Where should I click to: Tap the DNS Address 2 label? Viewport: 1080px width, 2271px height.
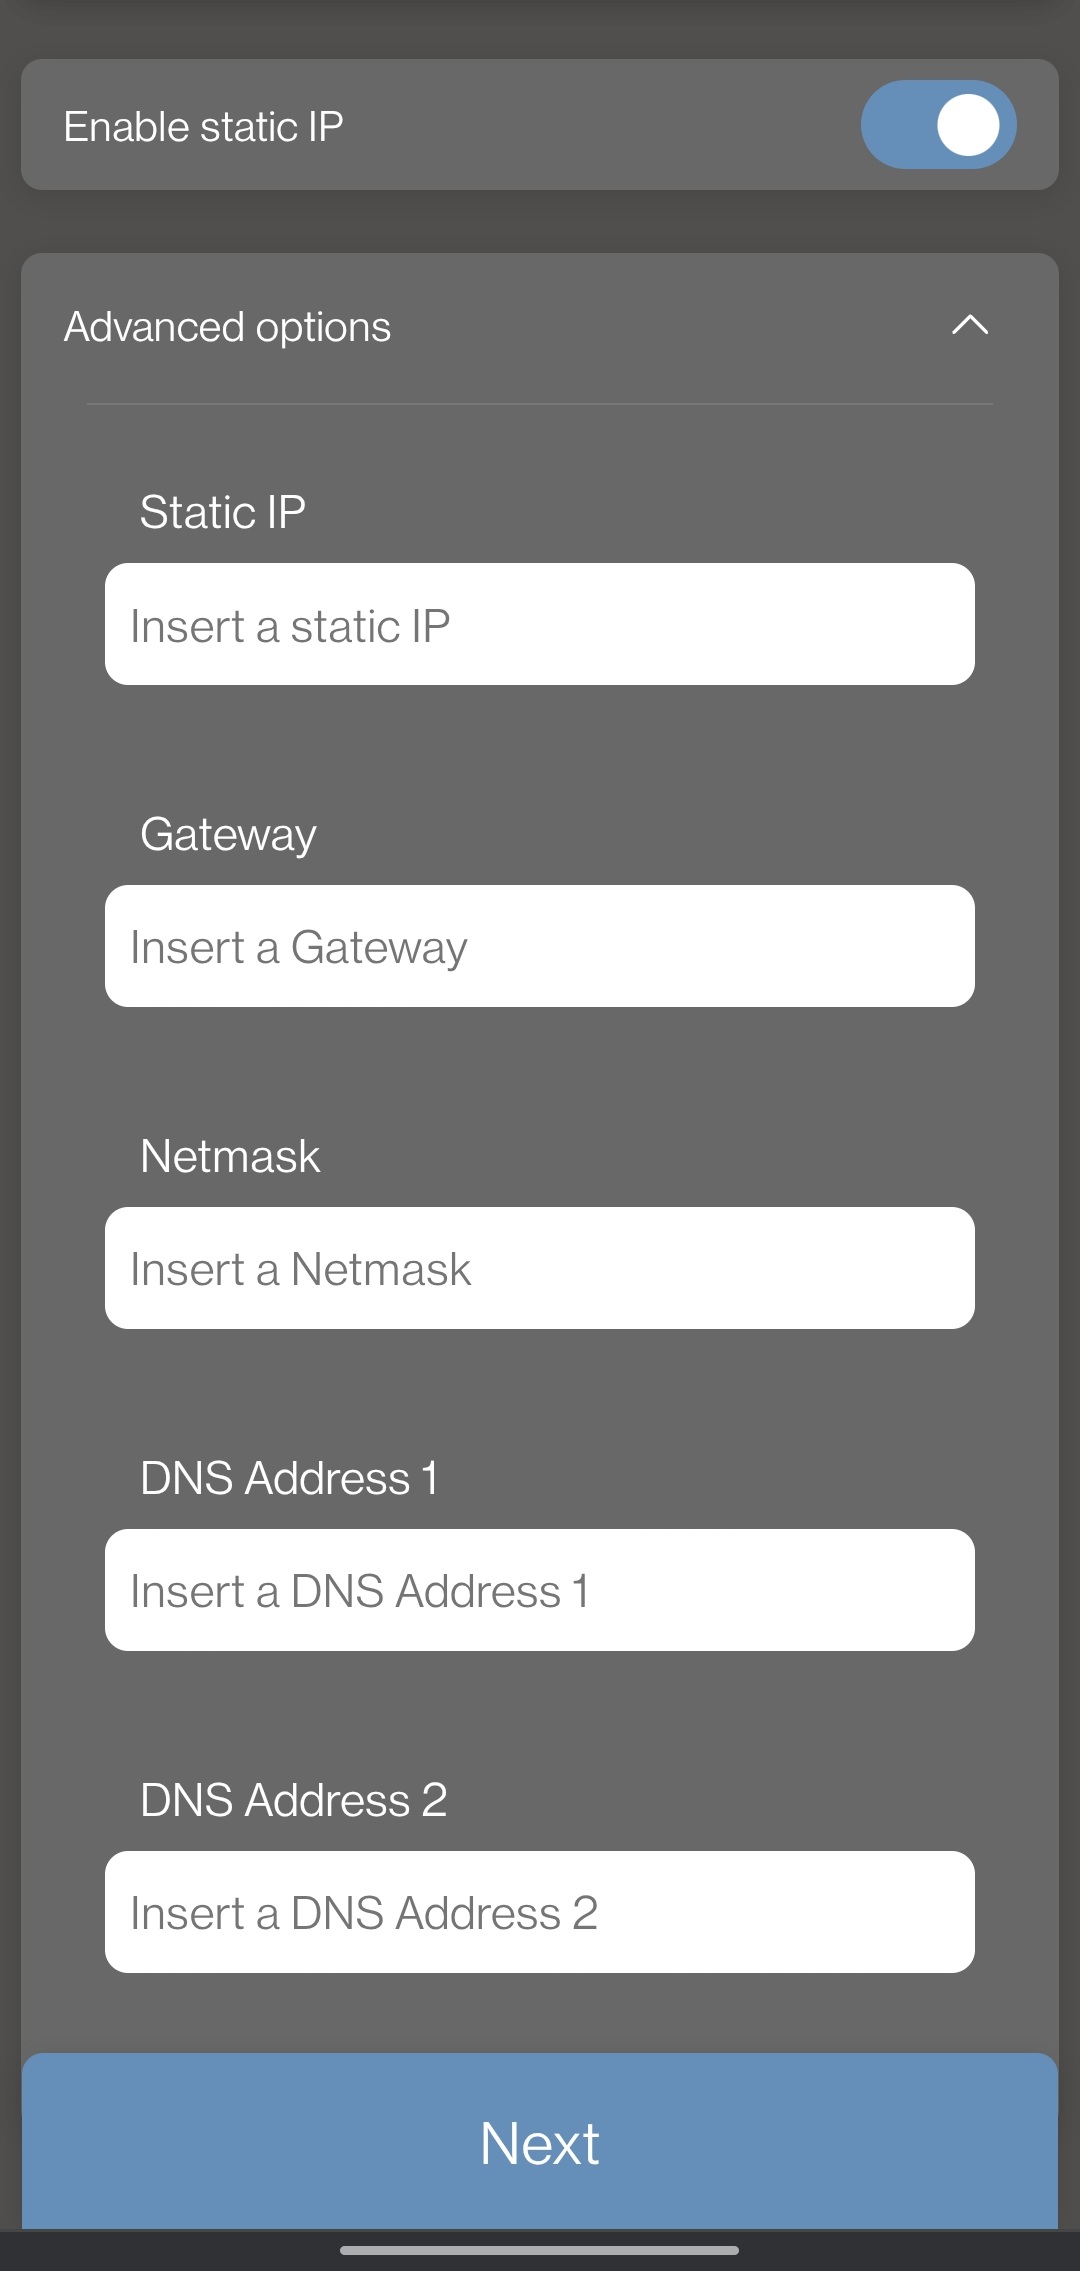tap(293, 1800)
